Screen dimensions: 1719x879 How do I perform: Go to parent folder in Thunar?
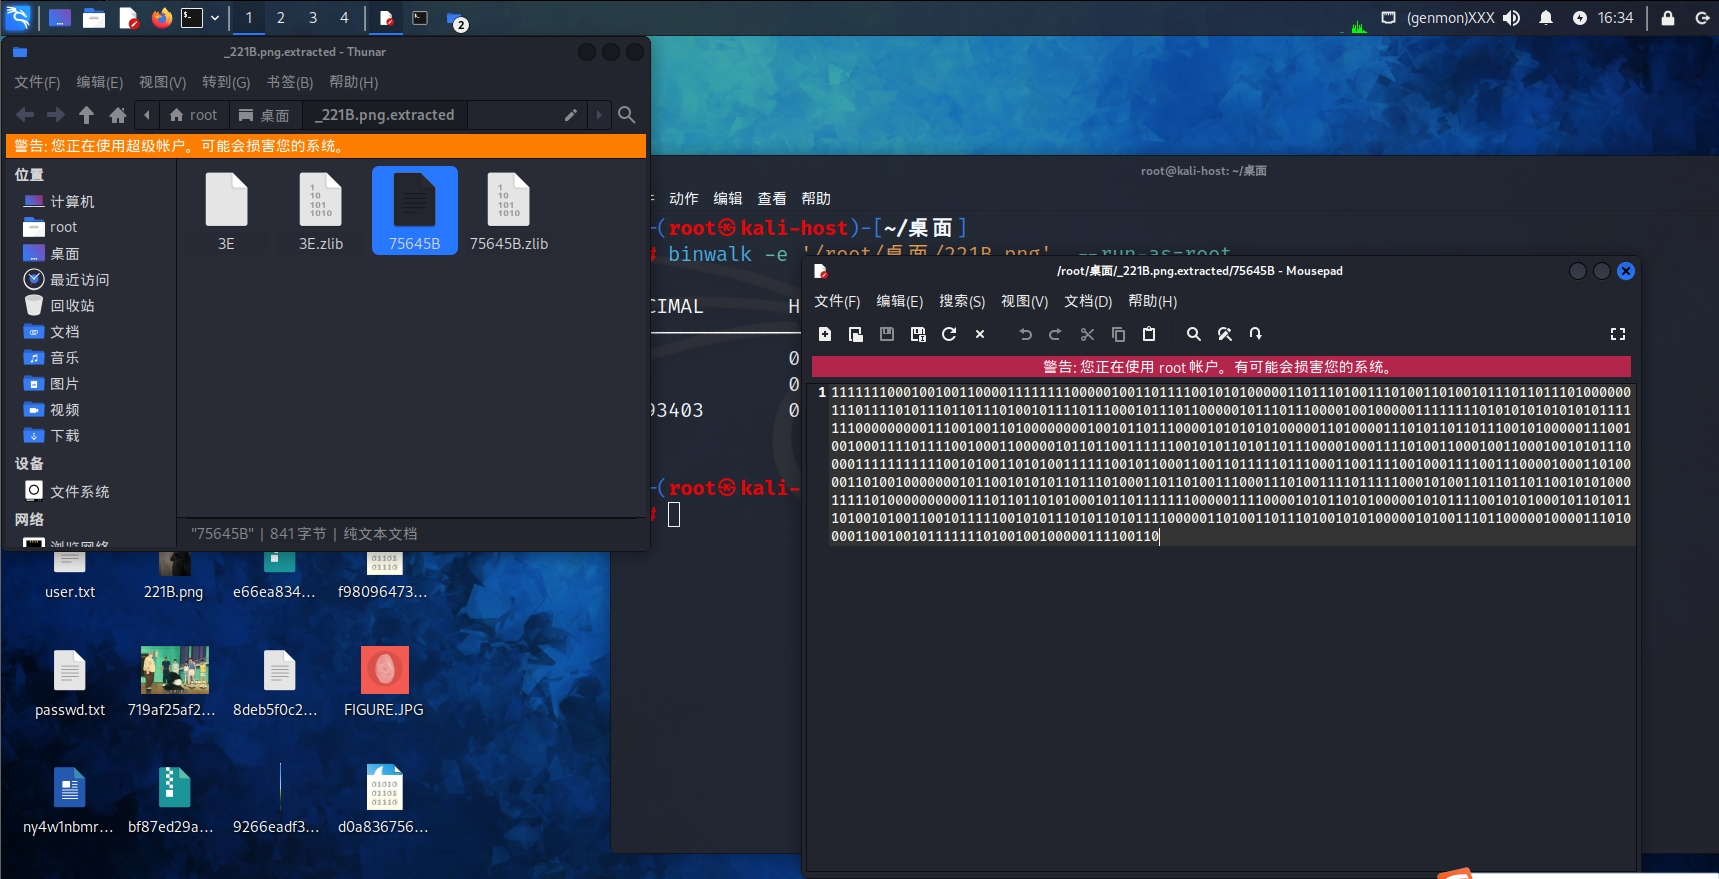(x=87, y=115)
